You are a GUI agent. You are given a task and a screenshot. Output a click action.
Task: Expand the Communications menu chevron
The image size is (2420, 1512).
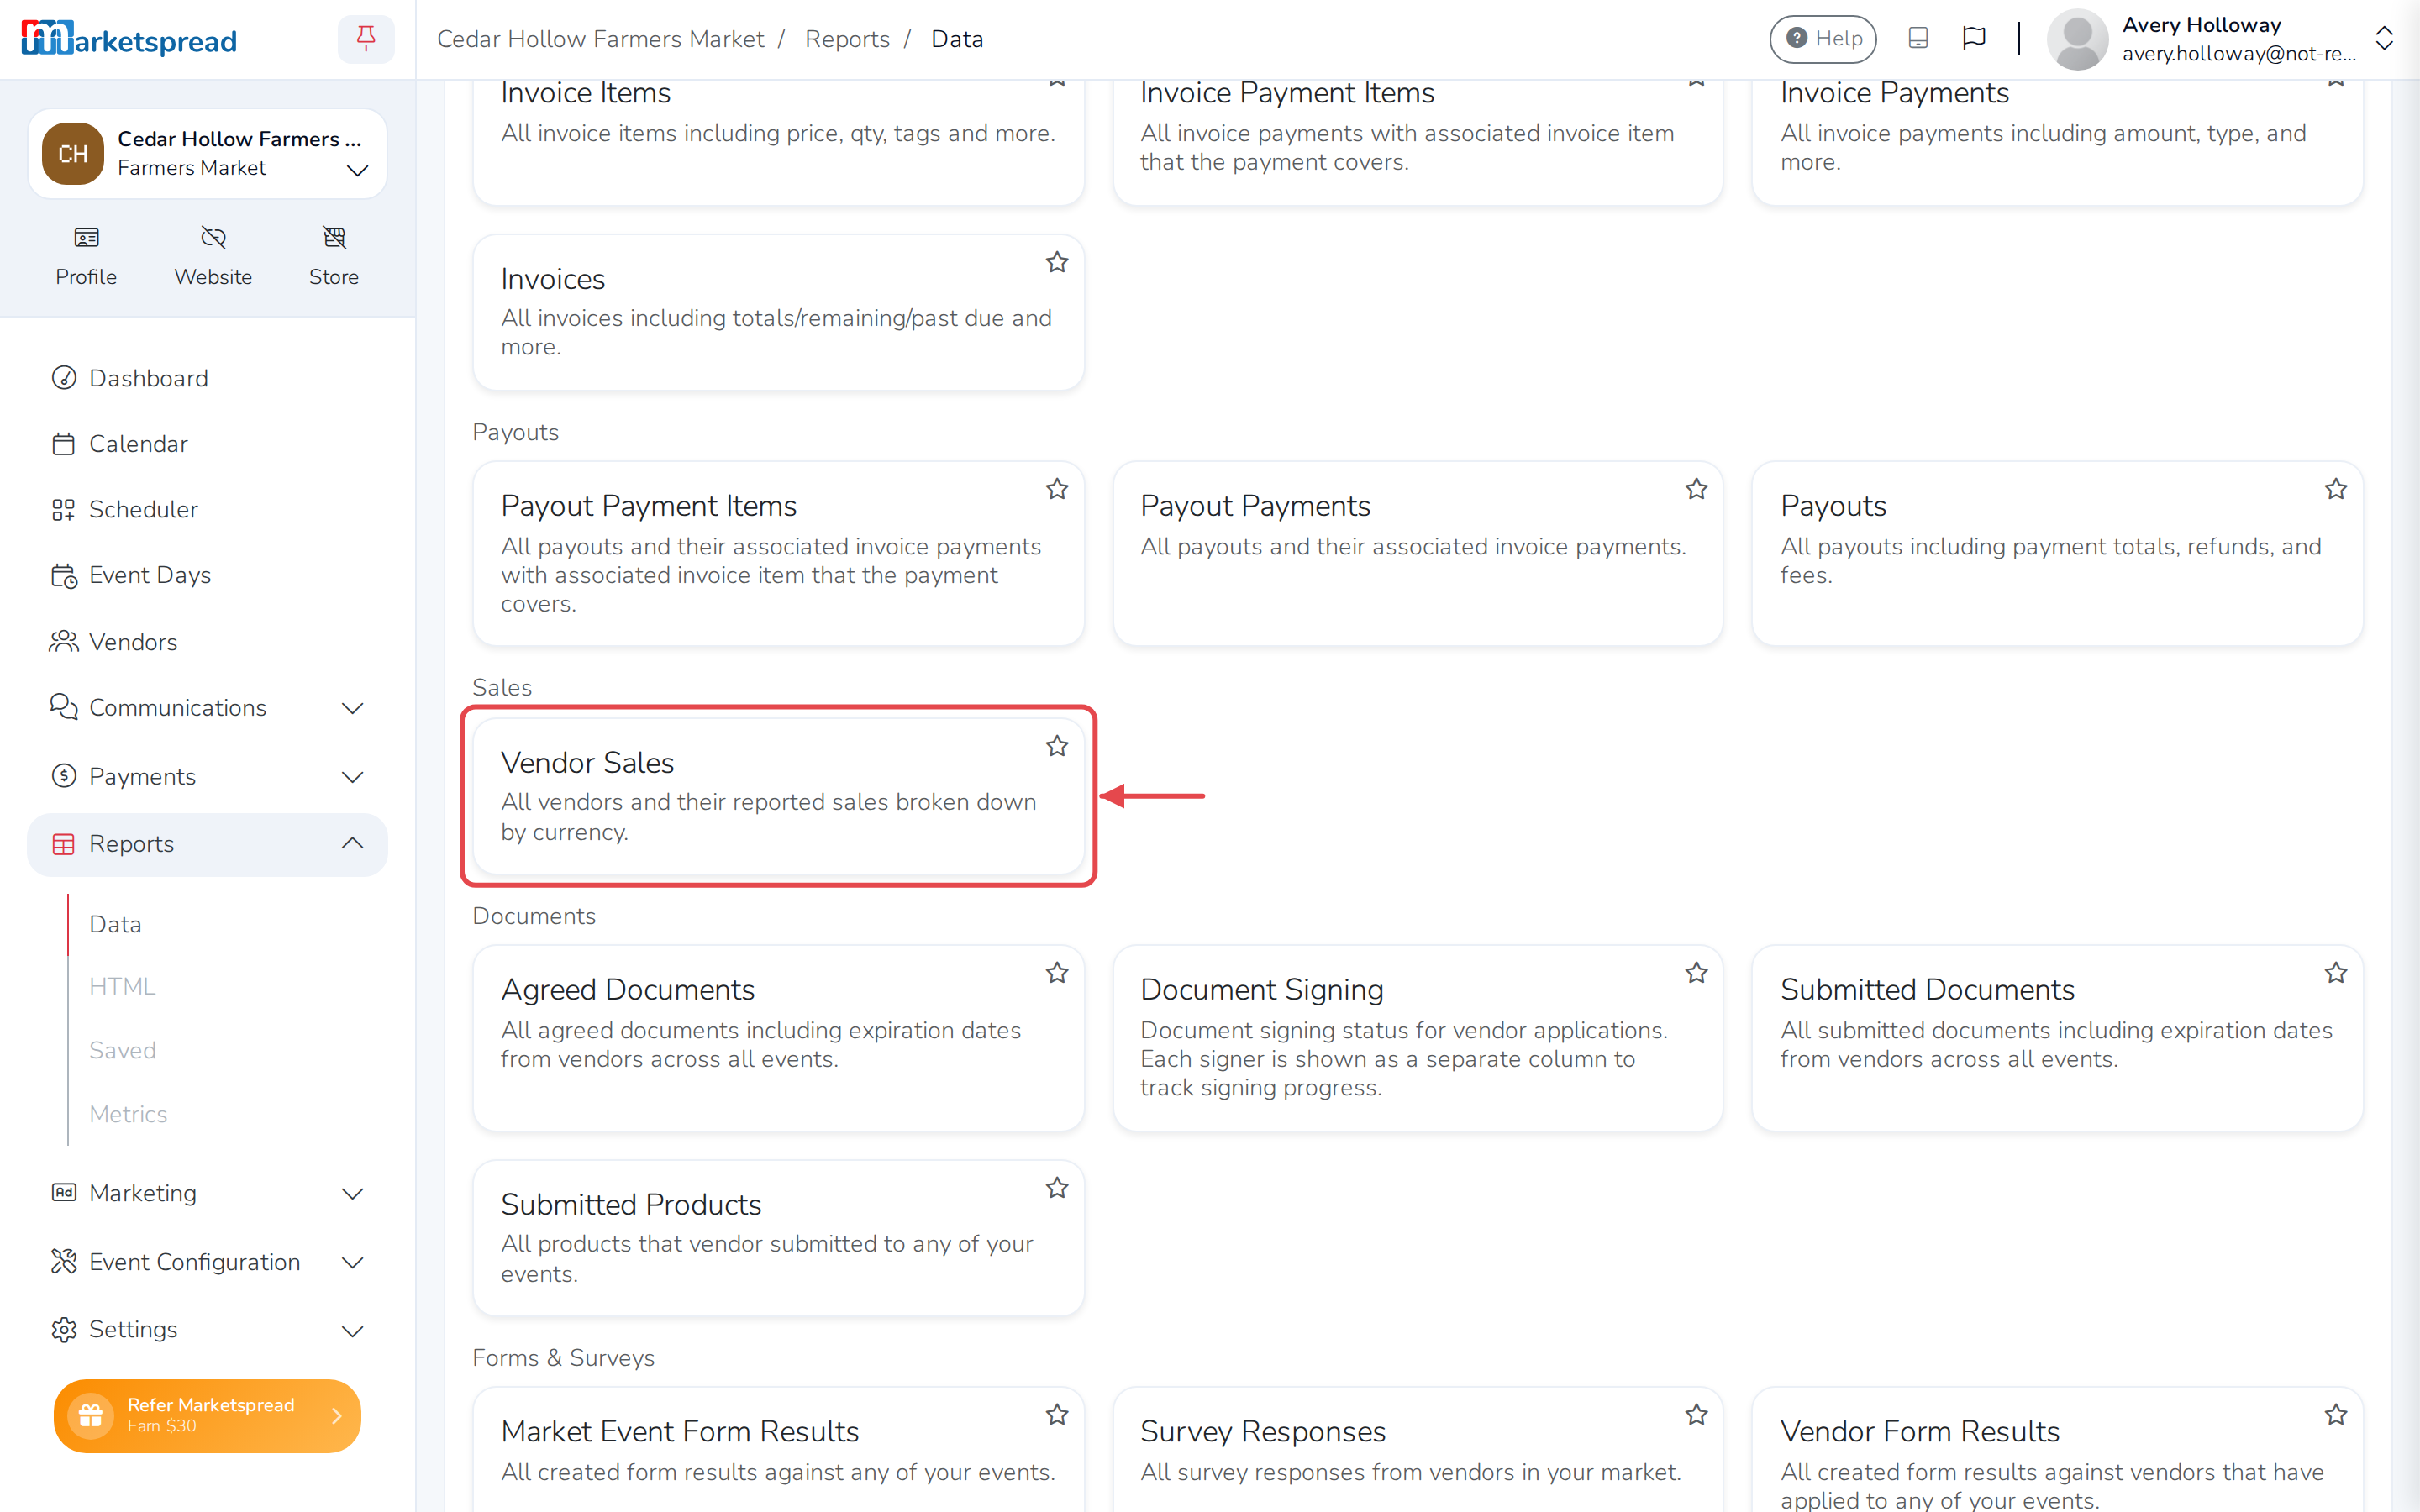(352, 709)
